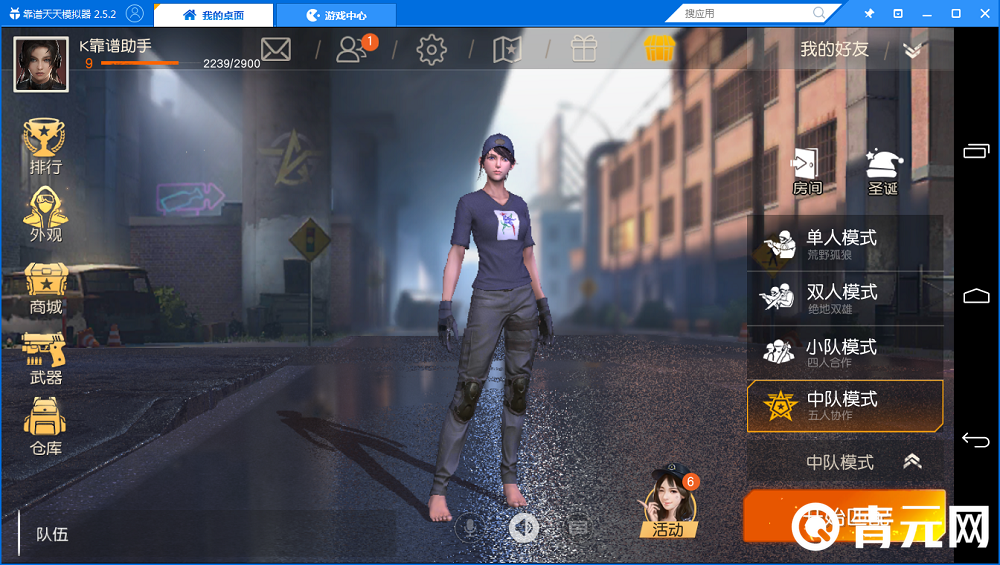
Task: Click the orange start match button
Action: (844, 516)
